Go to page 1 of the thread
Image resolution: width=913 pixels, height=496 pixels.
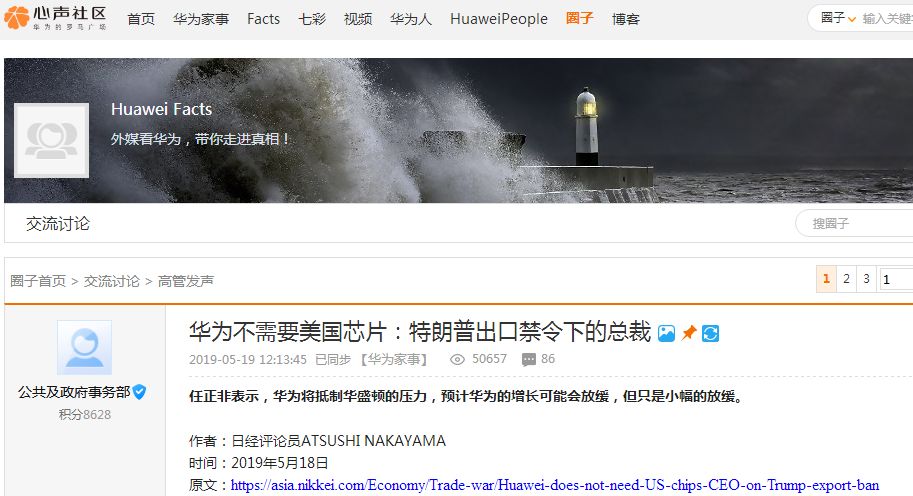coord(826,279)
